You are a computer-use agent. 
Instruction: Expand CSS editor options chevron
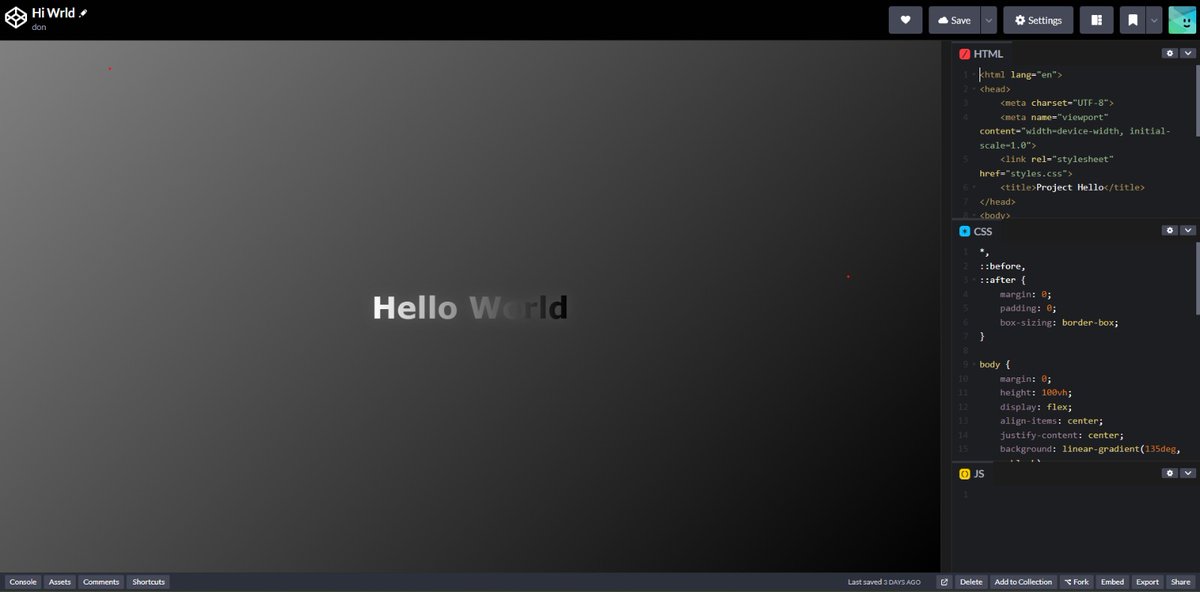[1188, 230]
